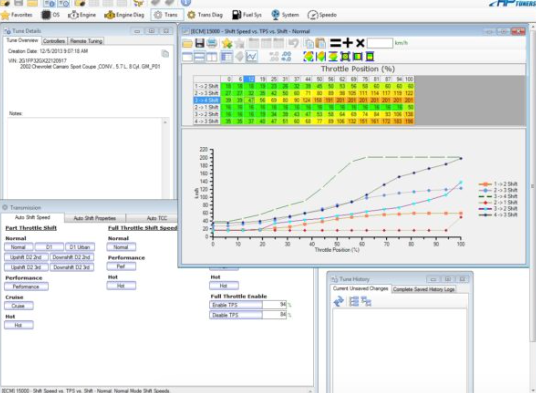Screen dimensions: 536x393
Task: Toggle the line chart graph view icon
Action: tap(252, 56)
